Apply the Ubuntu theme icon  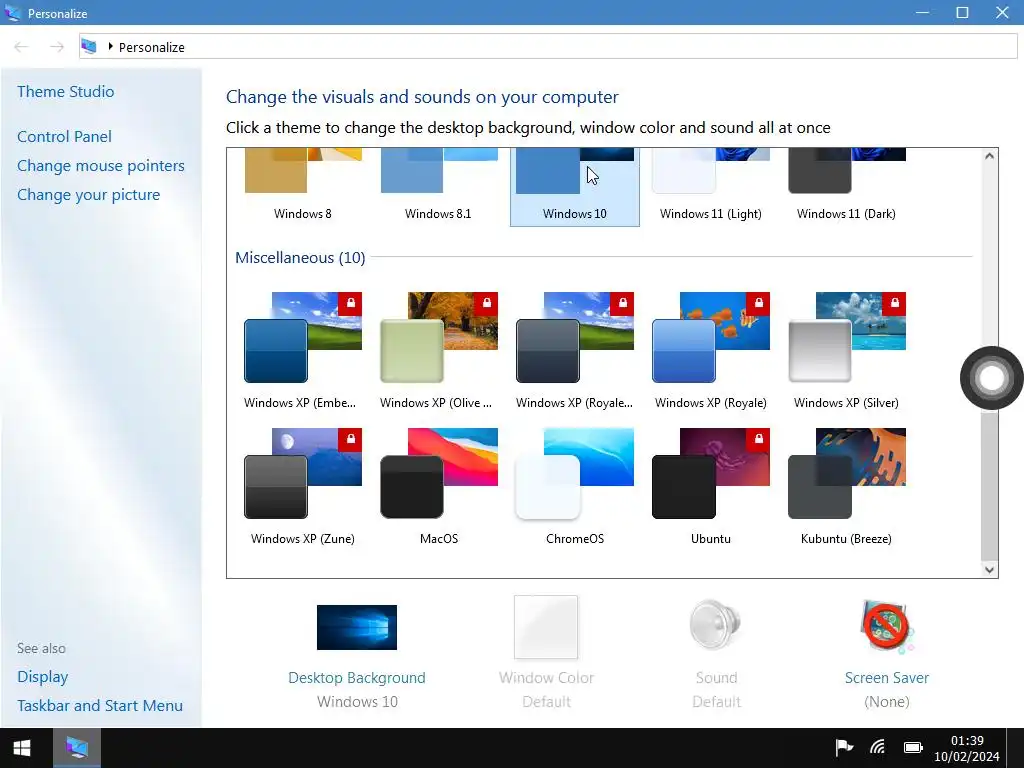711,473
